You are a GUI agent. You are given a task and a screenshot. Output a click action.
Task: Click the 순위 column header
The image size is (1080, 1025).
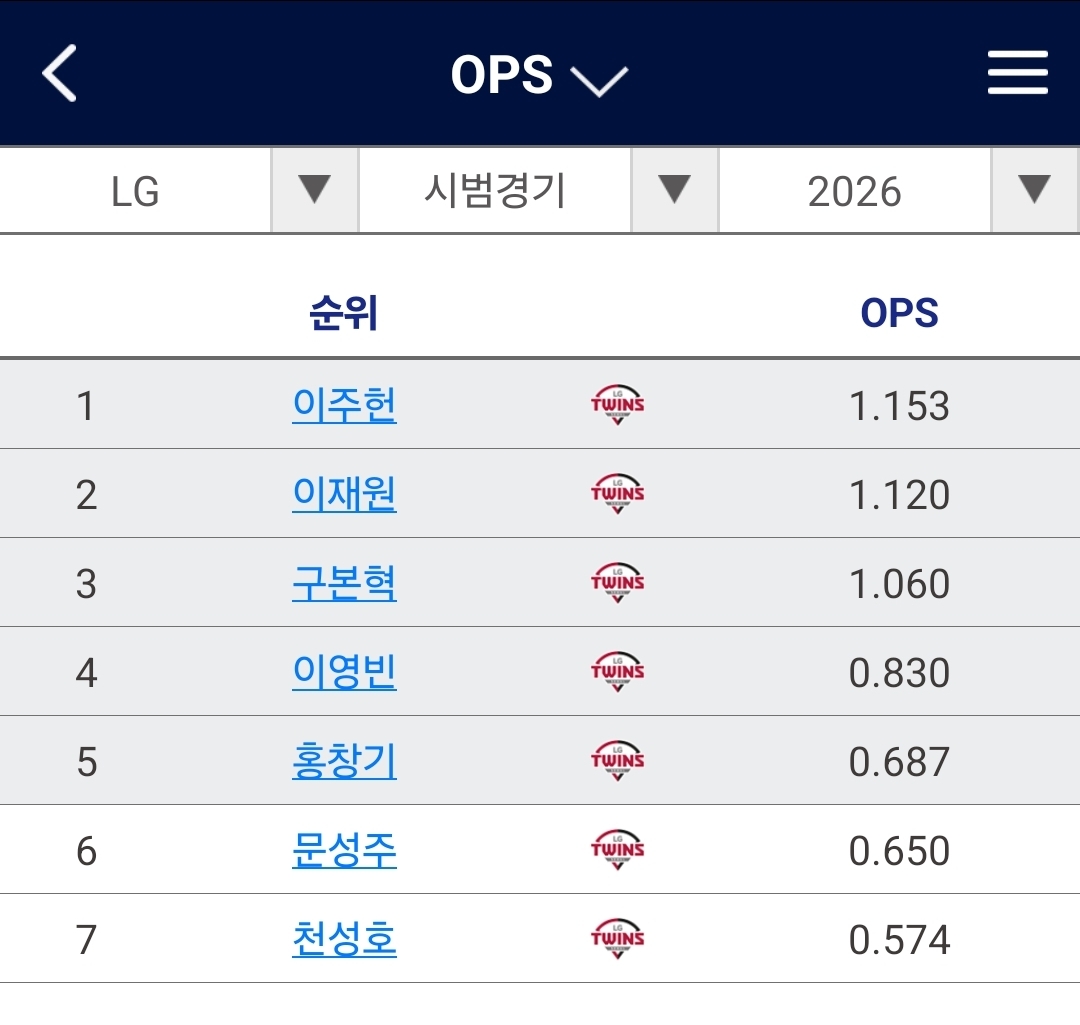(344, 314)
